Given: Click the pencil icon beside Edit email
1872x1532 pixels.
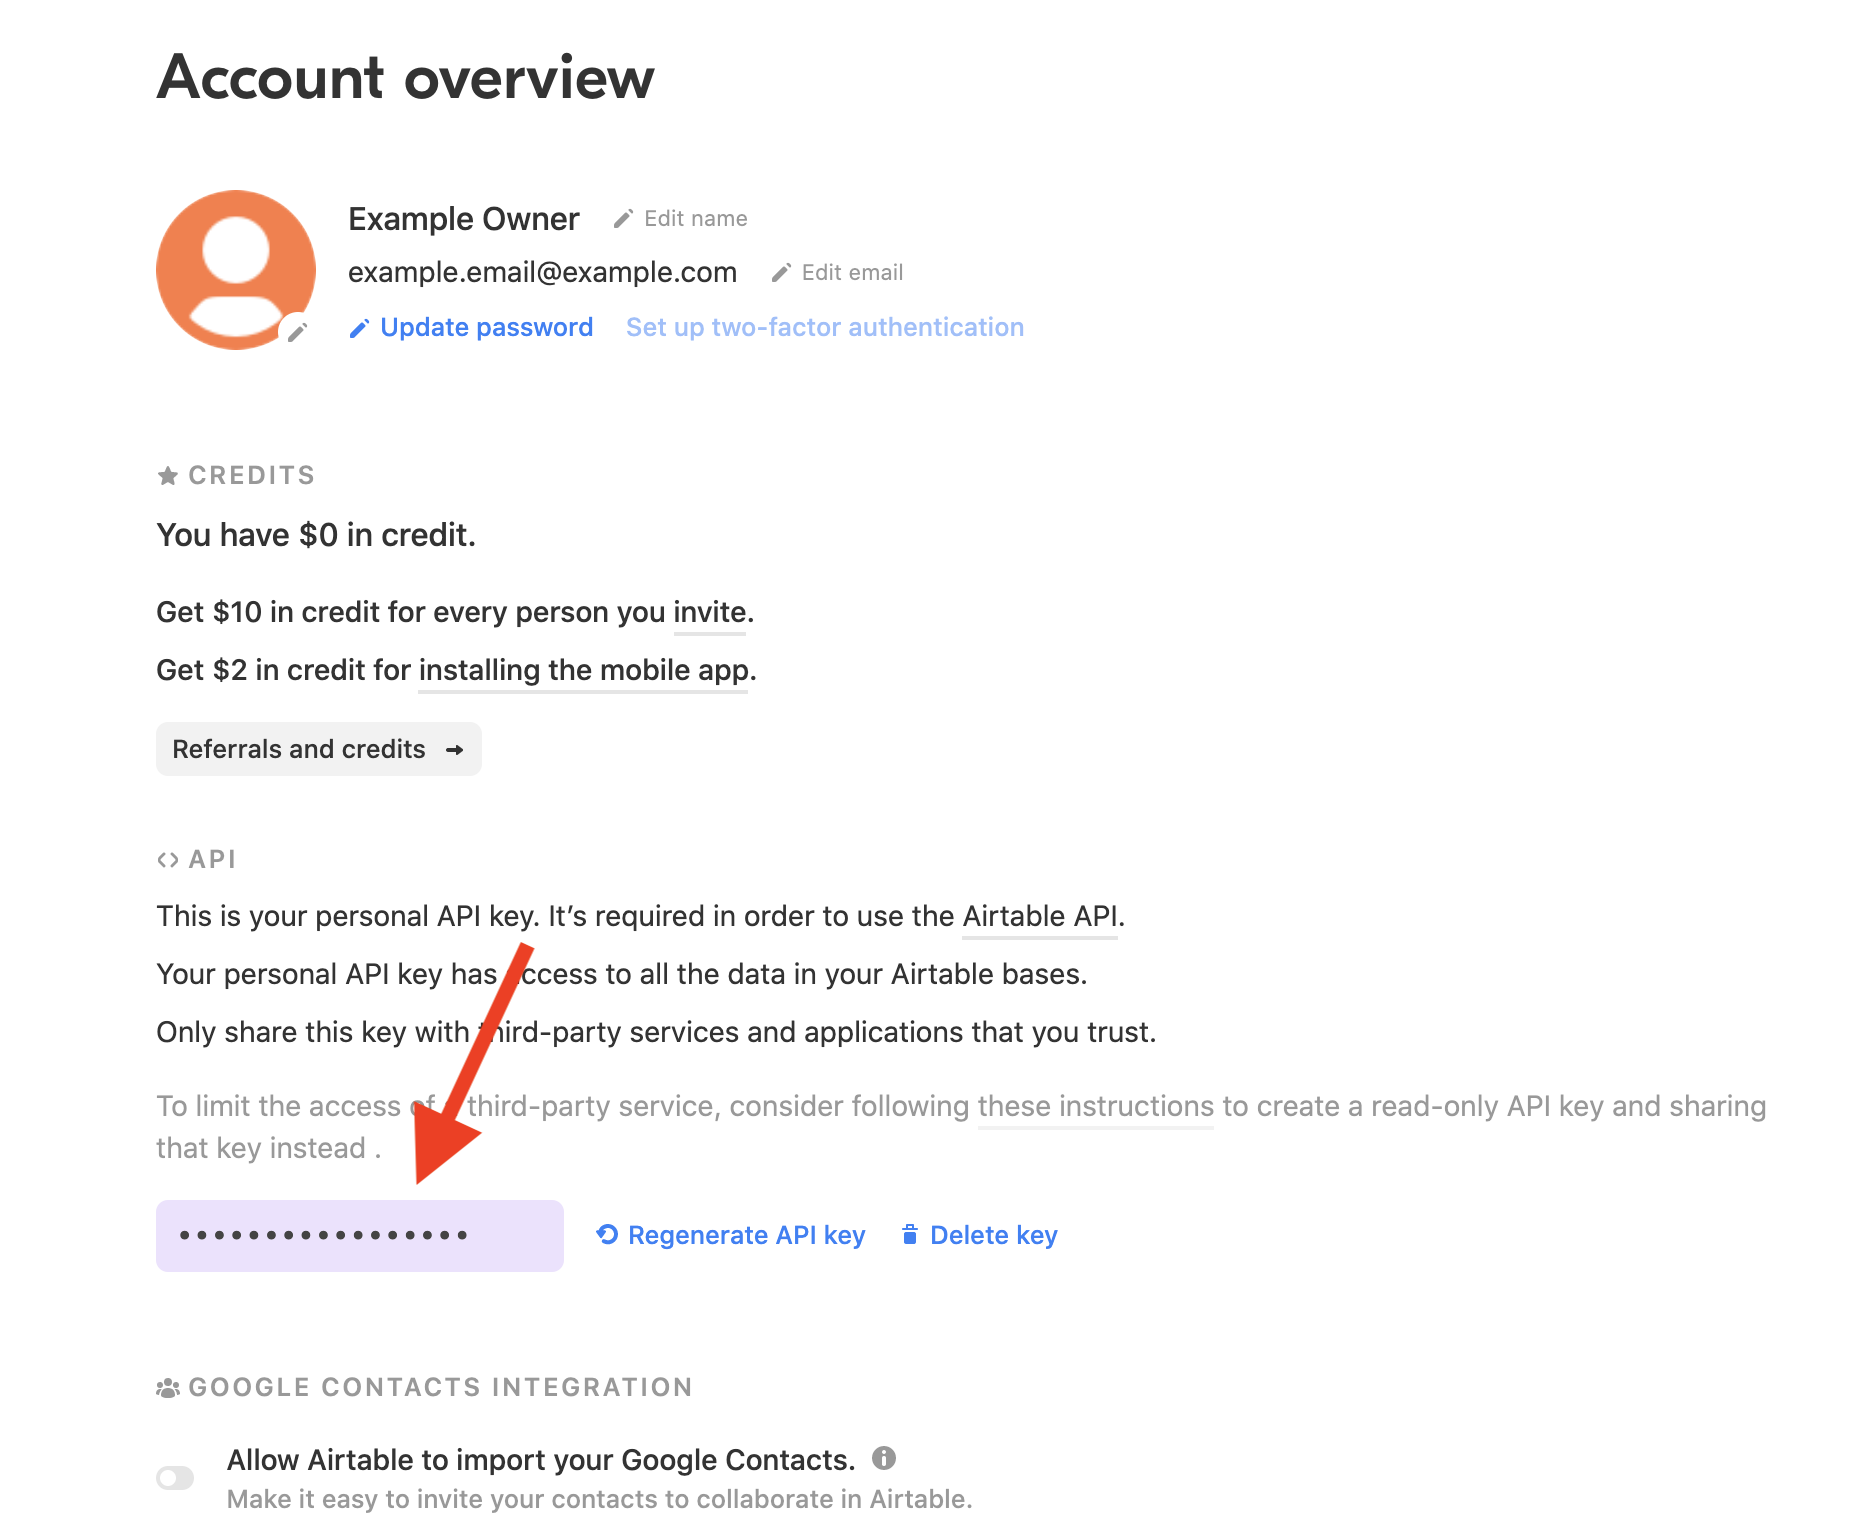Looking at the screenshot, I should pyautogui.click(x=781, y=273).
